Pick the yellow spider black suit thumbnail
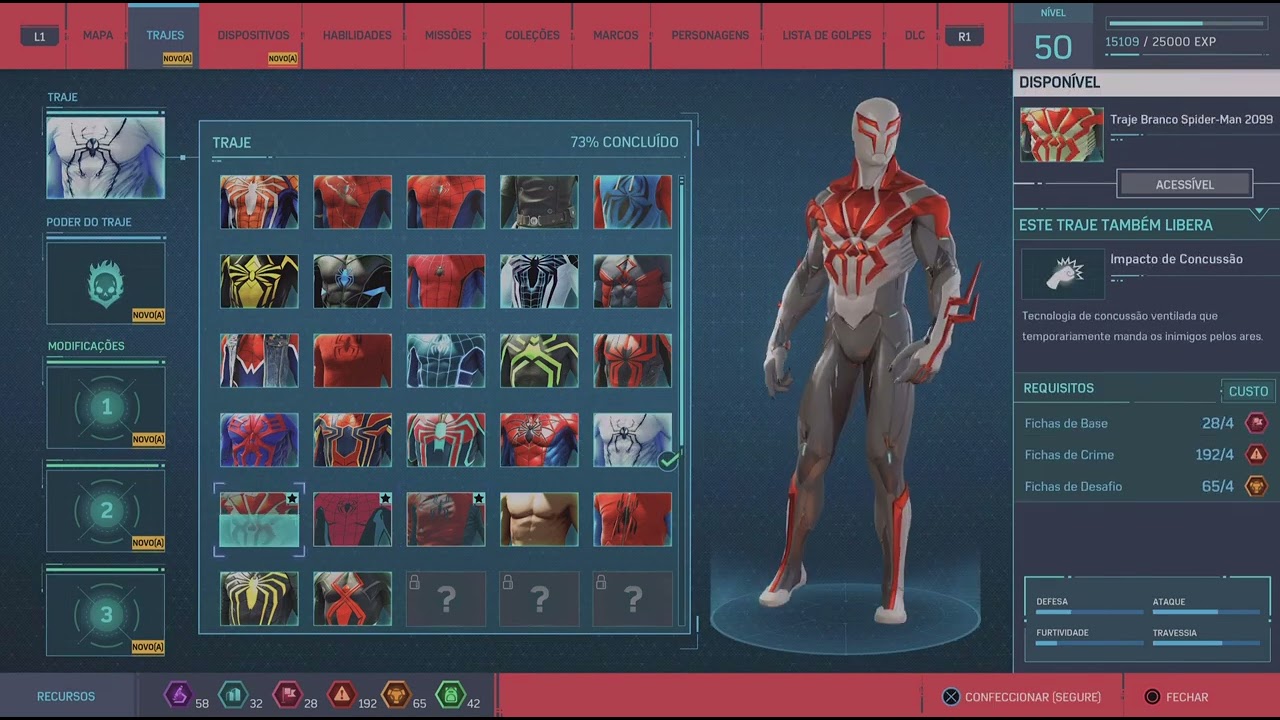 [259, 281]
